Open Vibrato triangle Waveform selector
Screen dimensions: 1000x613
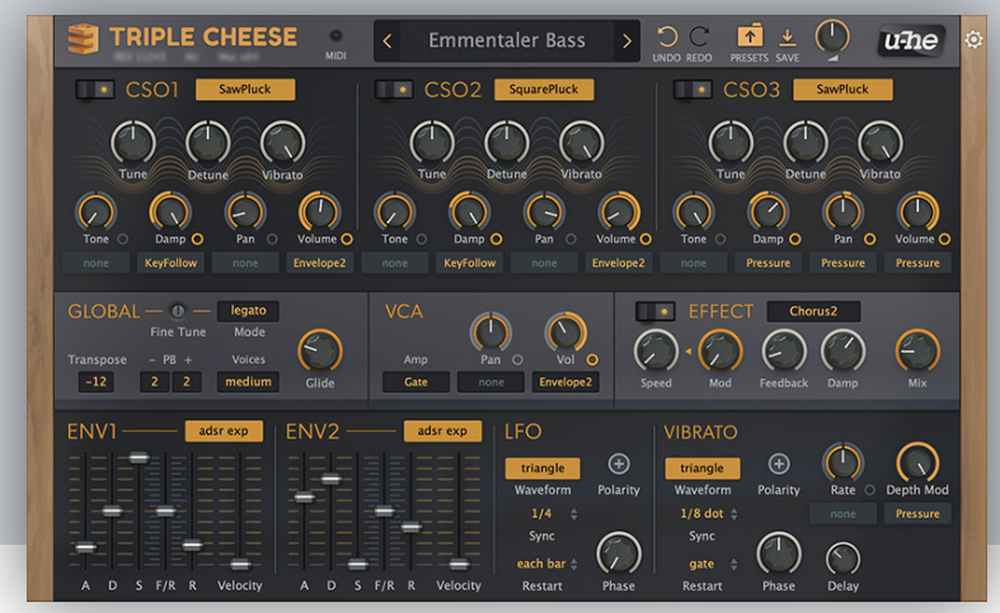702,468
